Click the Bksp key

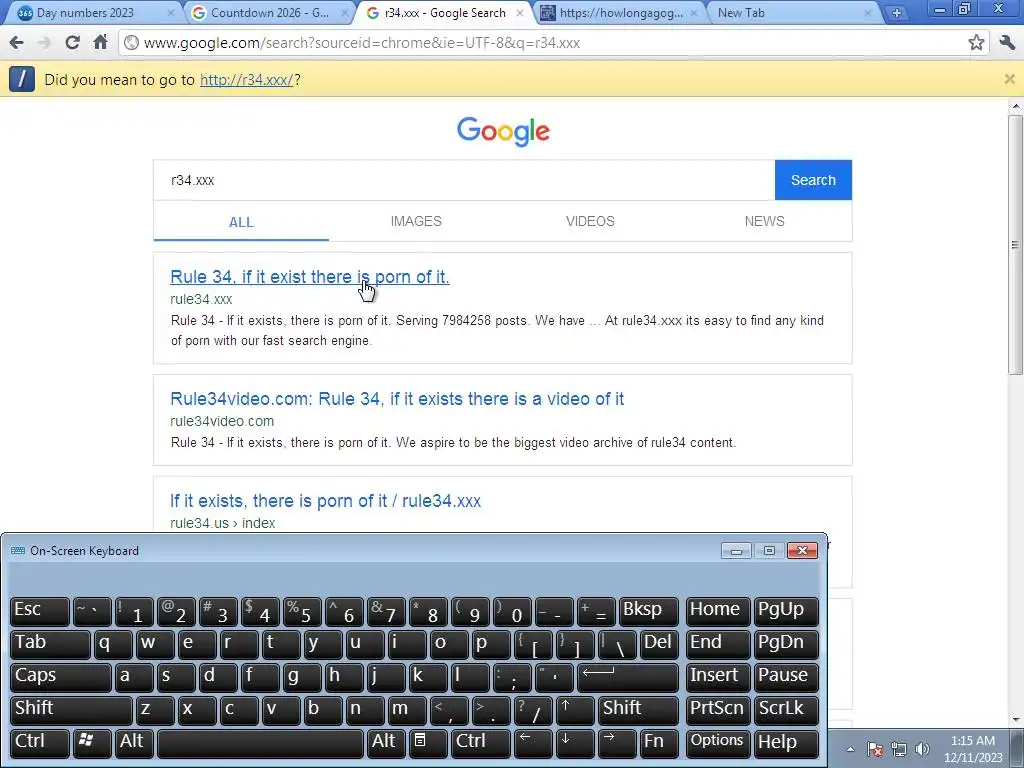[x=648, y=611]
